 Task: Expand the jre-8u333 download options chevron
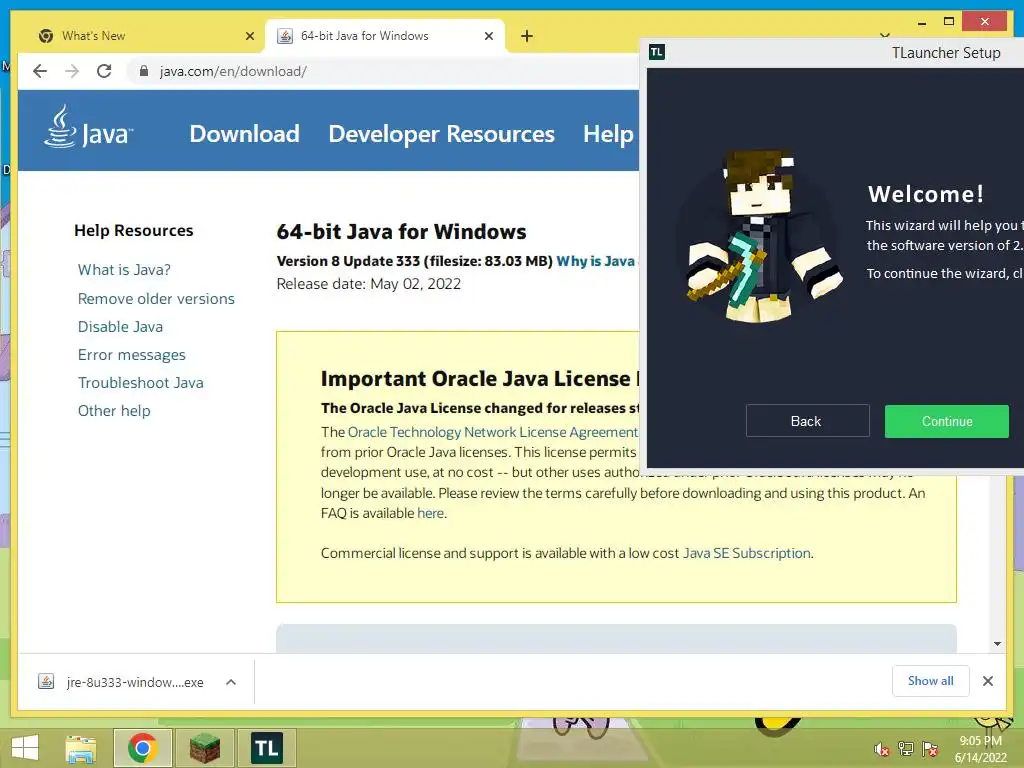(x=231, y=682)
